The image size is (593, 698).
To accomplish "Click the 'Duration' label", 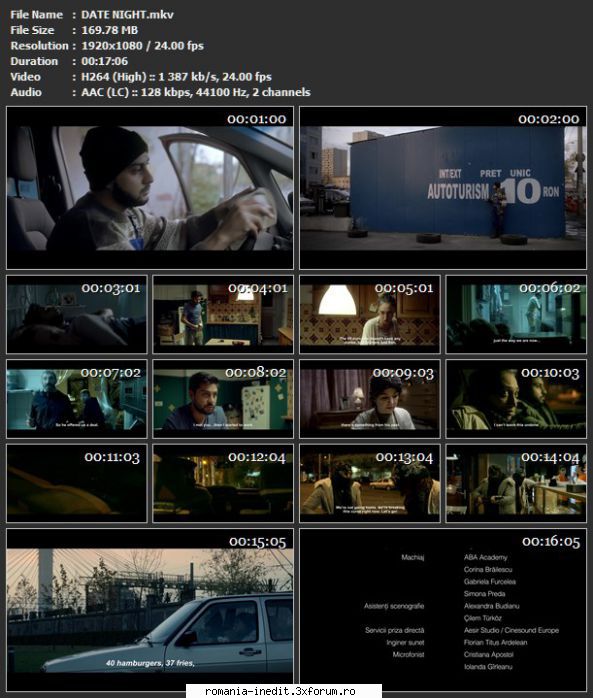I will pos(34,61).
